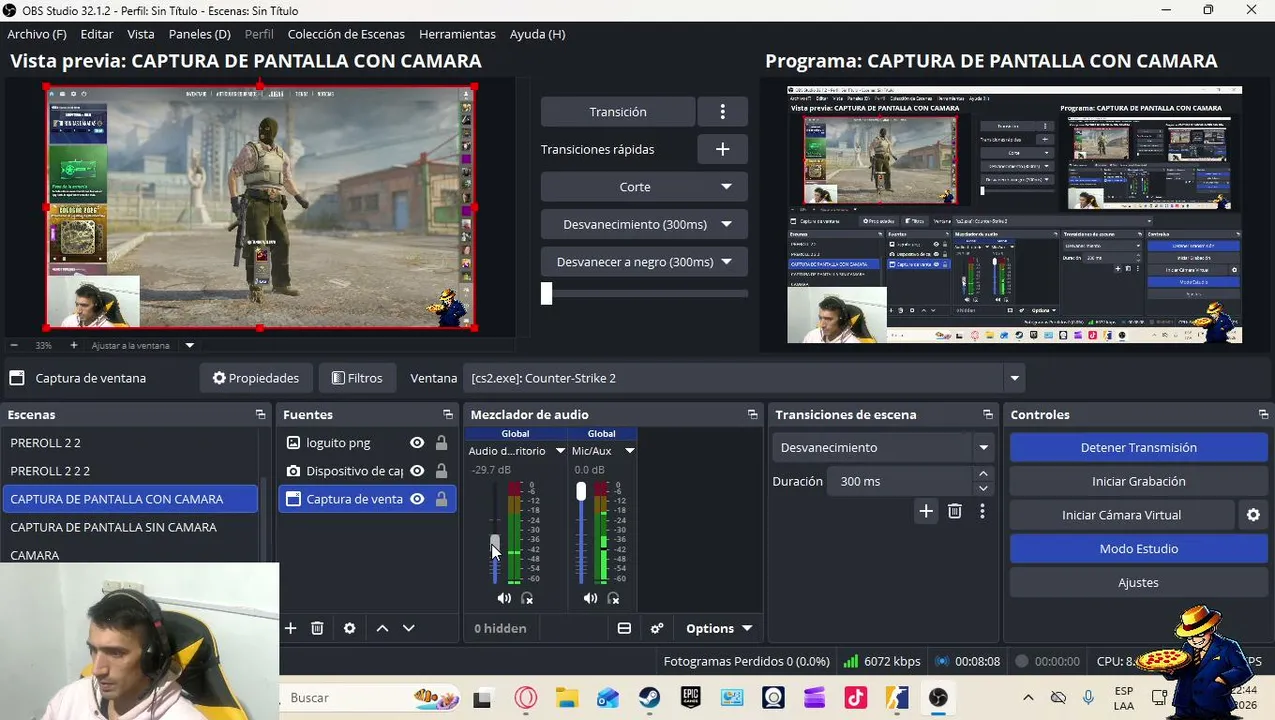
Task: Click the Mic/Aux volume fader
Action: [x=581, y=491]
